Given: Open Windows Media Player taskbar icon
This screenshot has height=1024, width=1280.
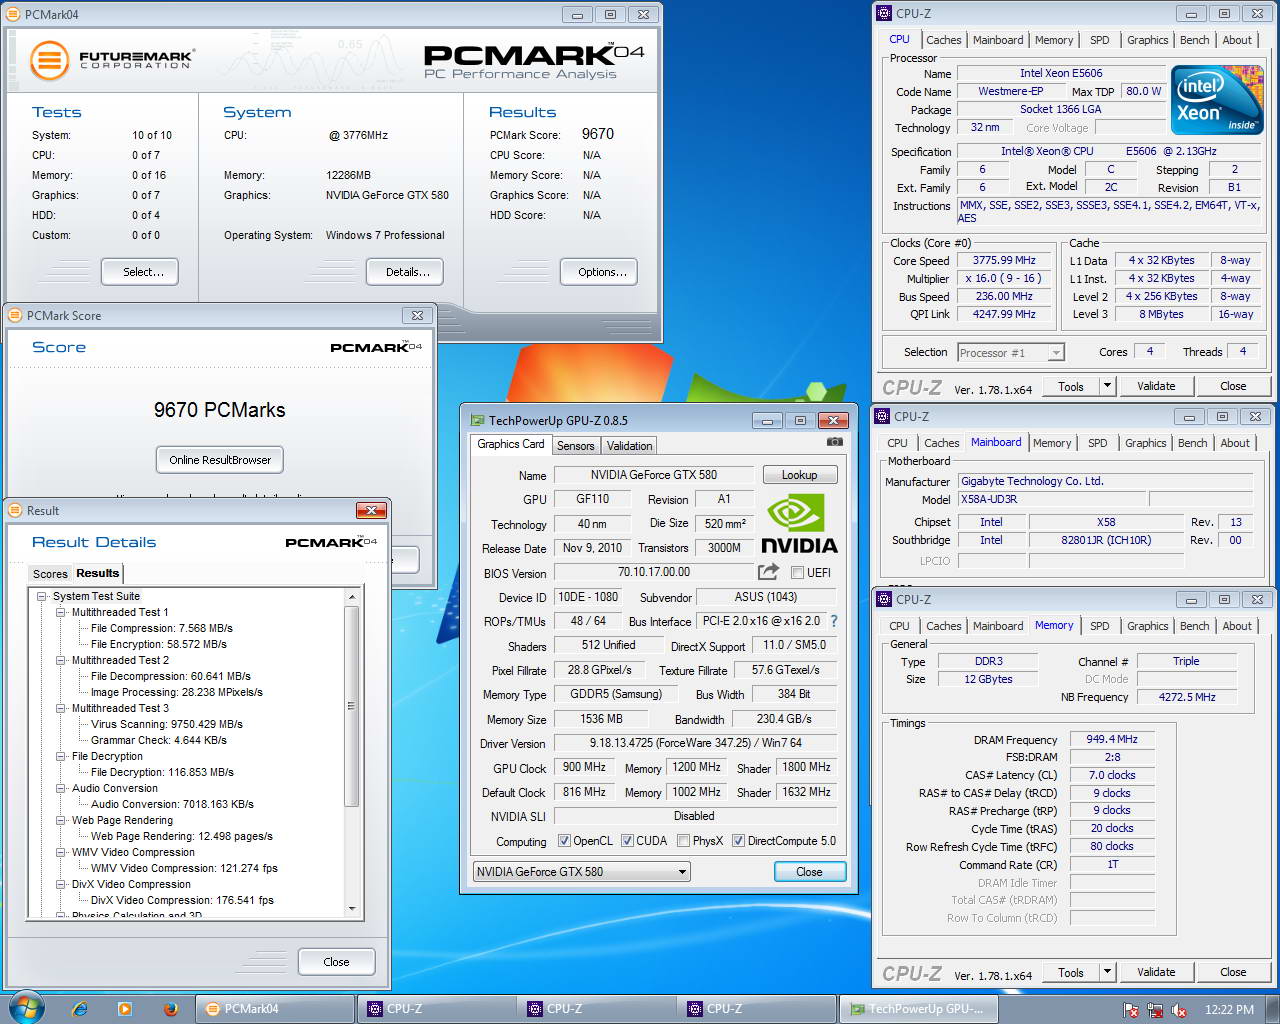Looking at the screenshot, I should (125, 1009).
